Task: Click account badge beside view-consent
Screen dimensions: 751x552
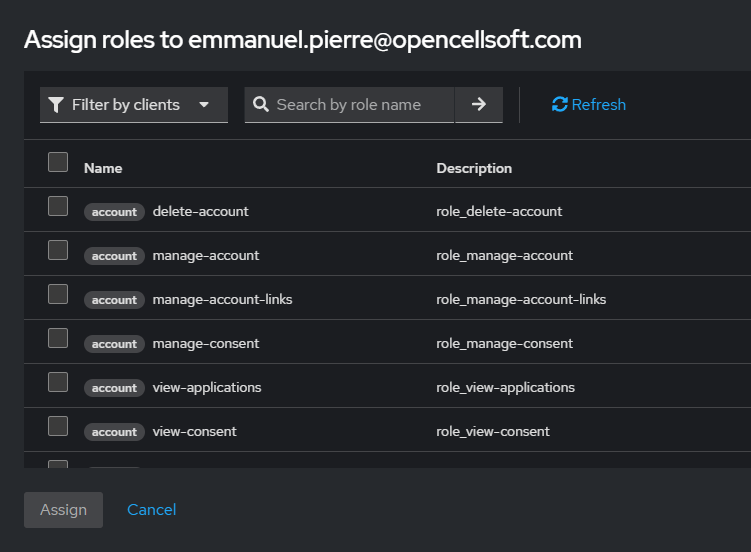Action: pos(114,432)
